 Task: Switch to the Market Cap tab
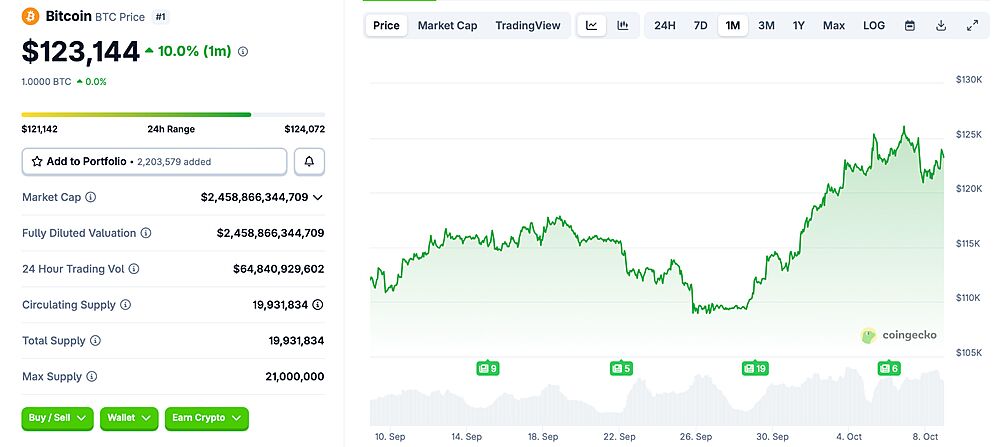[x=447, y=25]
